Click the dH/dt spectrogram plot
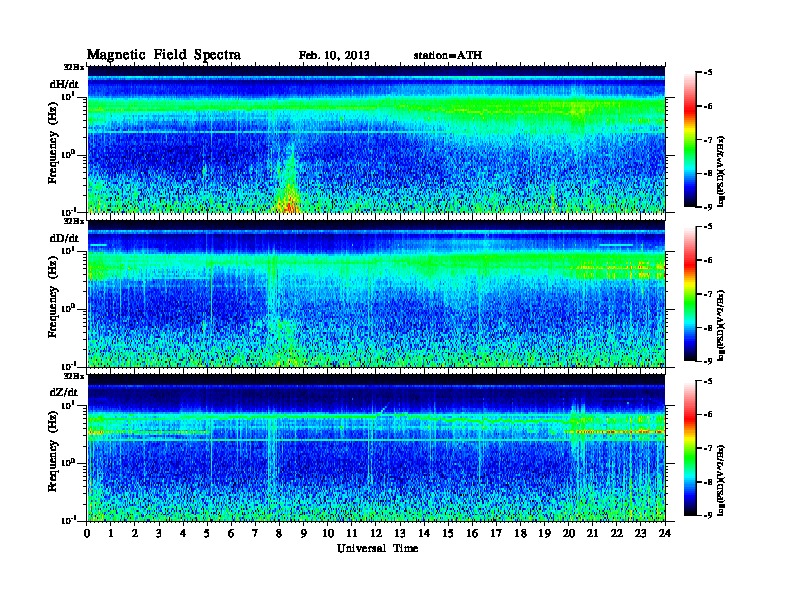This screenshot has height=612, width=792. click(x=376, y=139)
